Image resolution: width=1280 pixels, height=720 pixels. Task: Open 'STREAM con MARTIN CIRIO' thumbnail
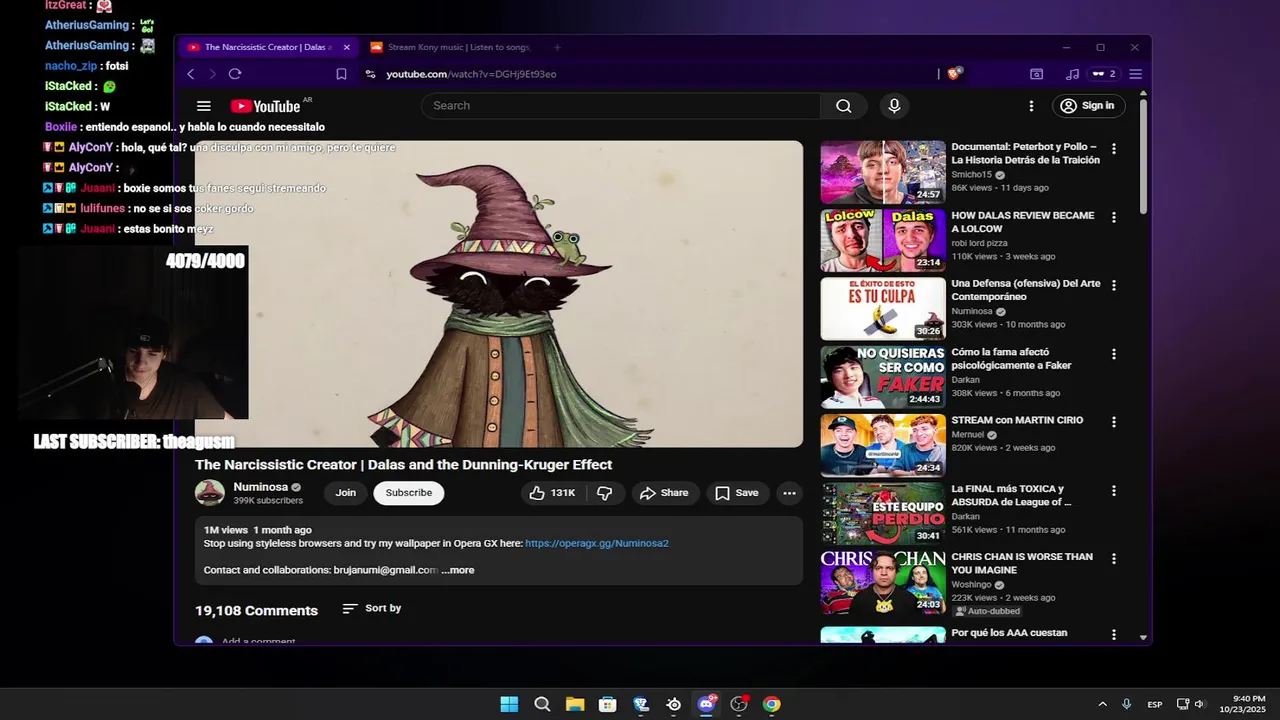pyautogui.click(x=883, y=445)
